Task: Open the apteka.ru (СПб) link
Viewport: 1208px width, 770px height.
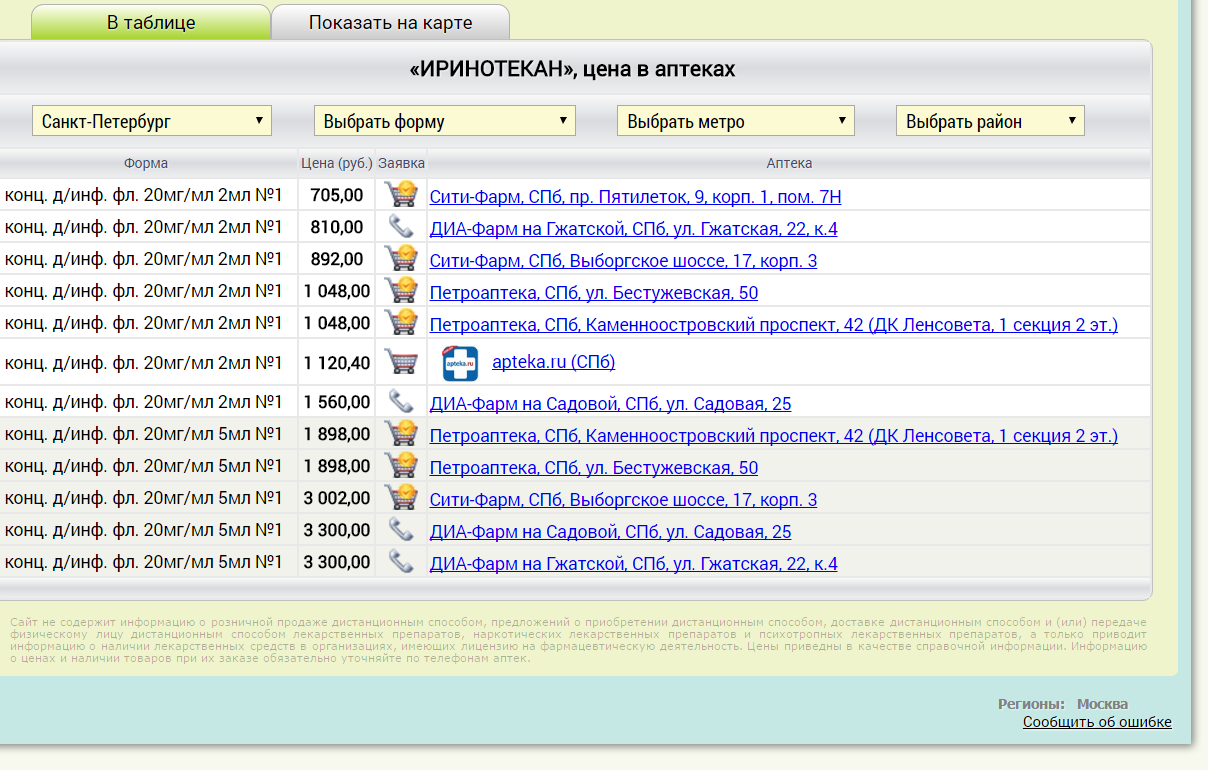Action: pos(553,362)
